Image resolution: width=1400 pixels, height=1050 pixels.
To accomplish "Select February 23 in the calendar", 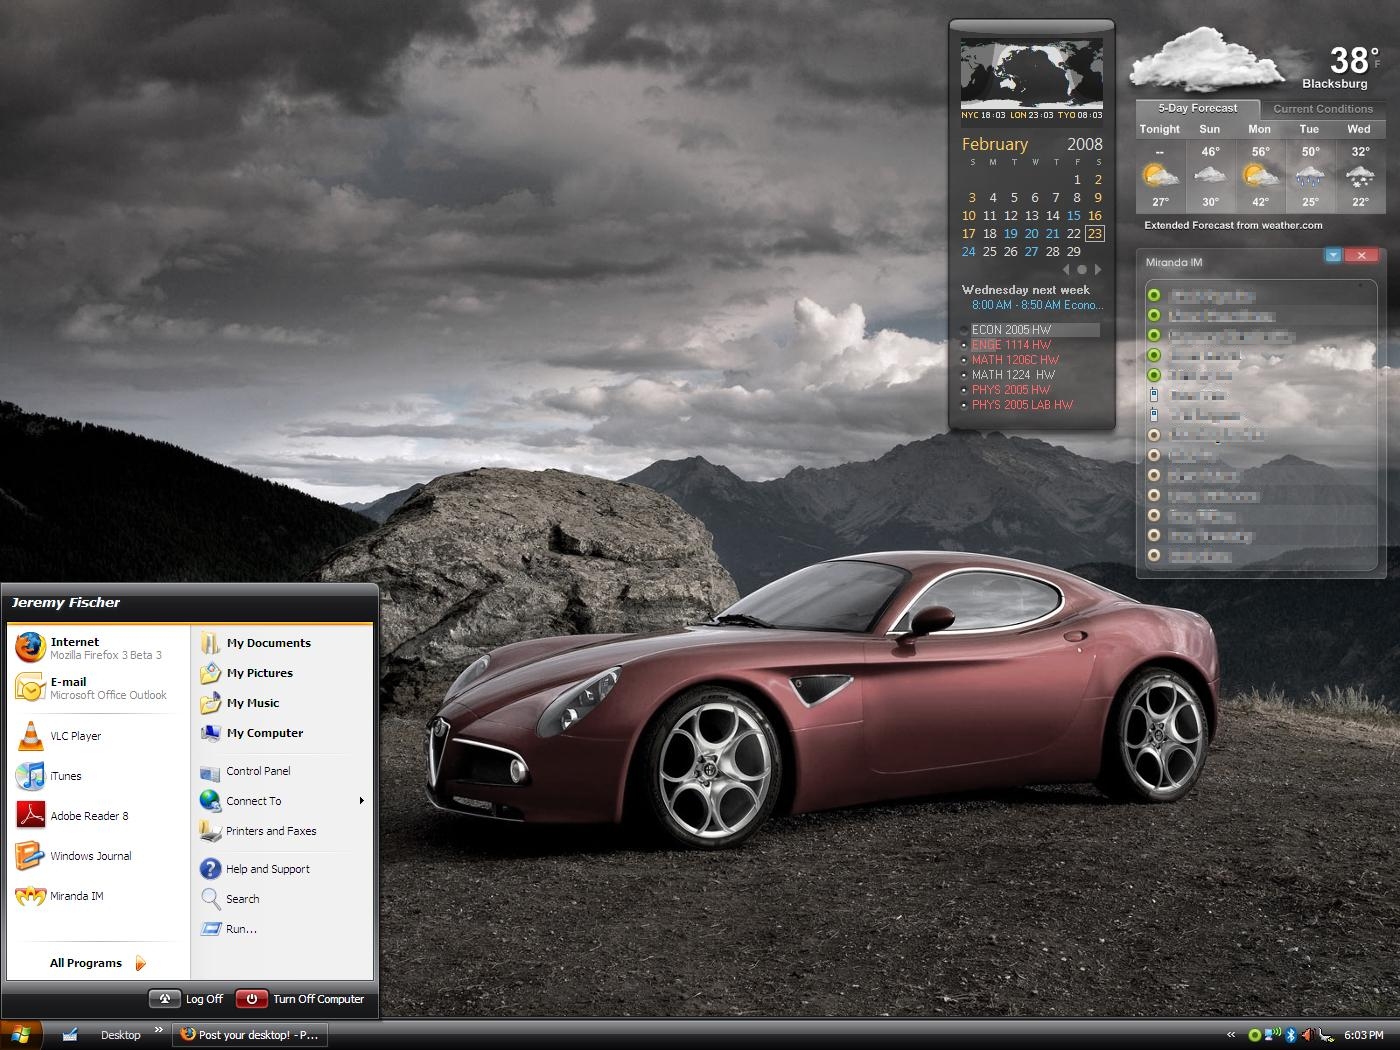I will (1095, 233).
